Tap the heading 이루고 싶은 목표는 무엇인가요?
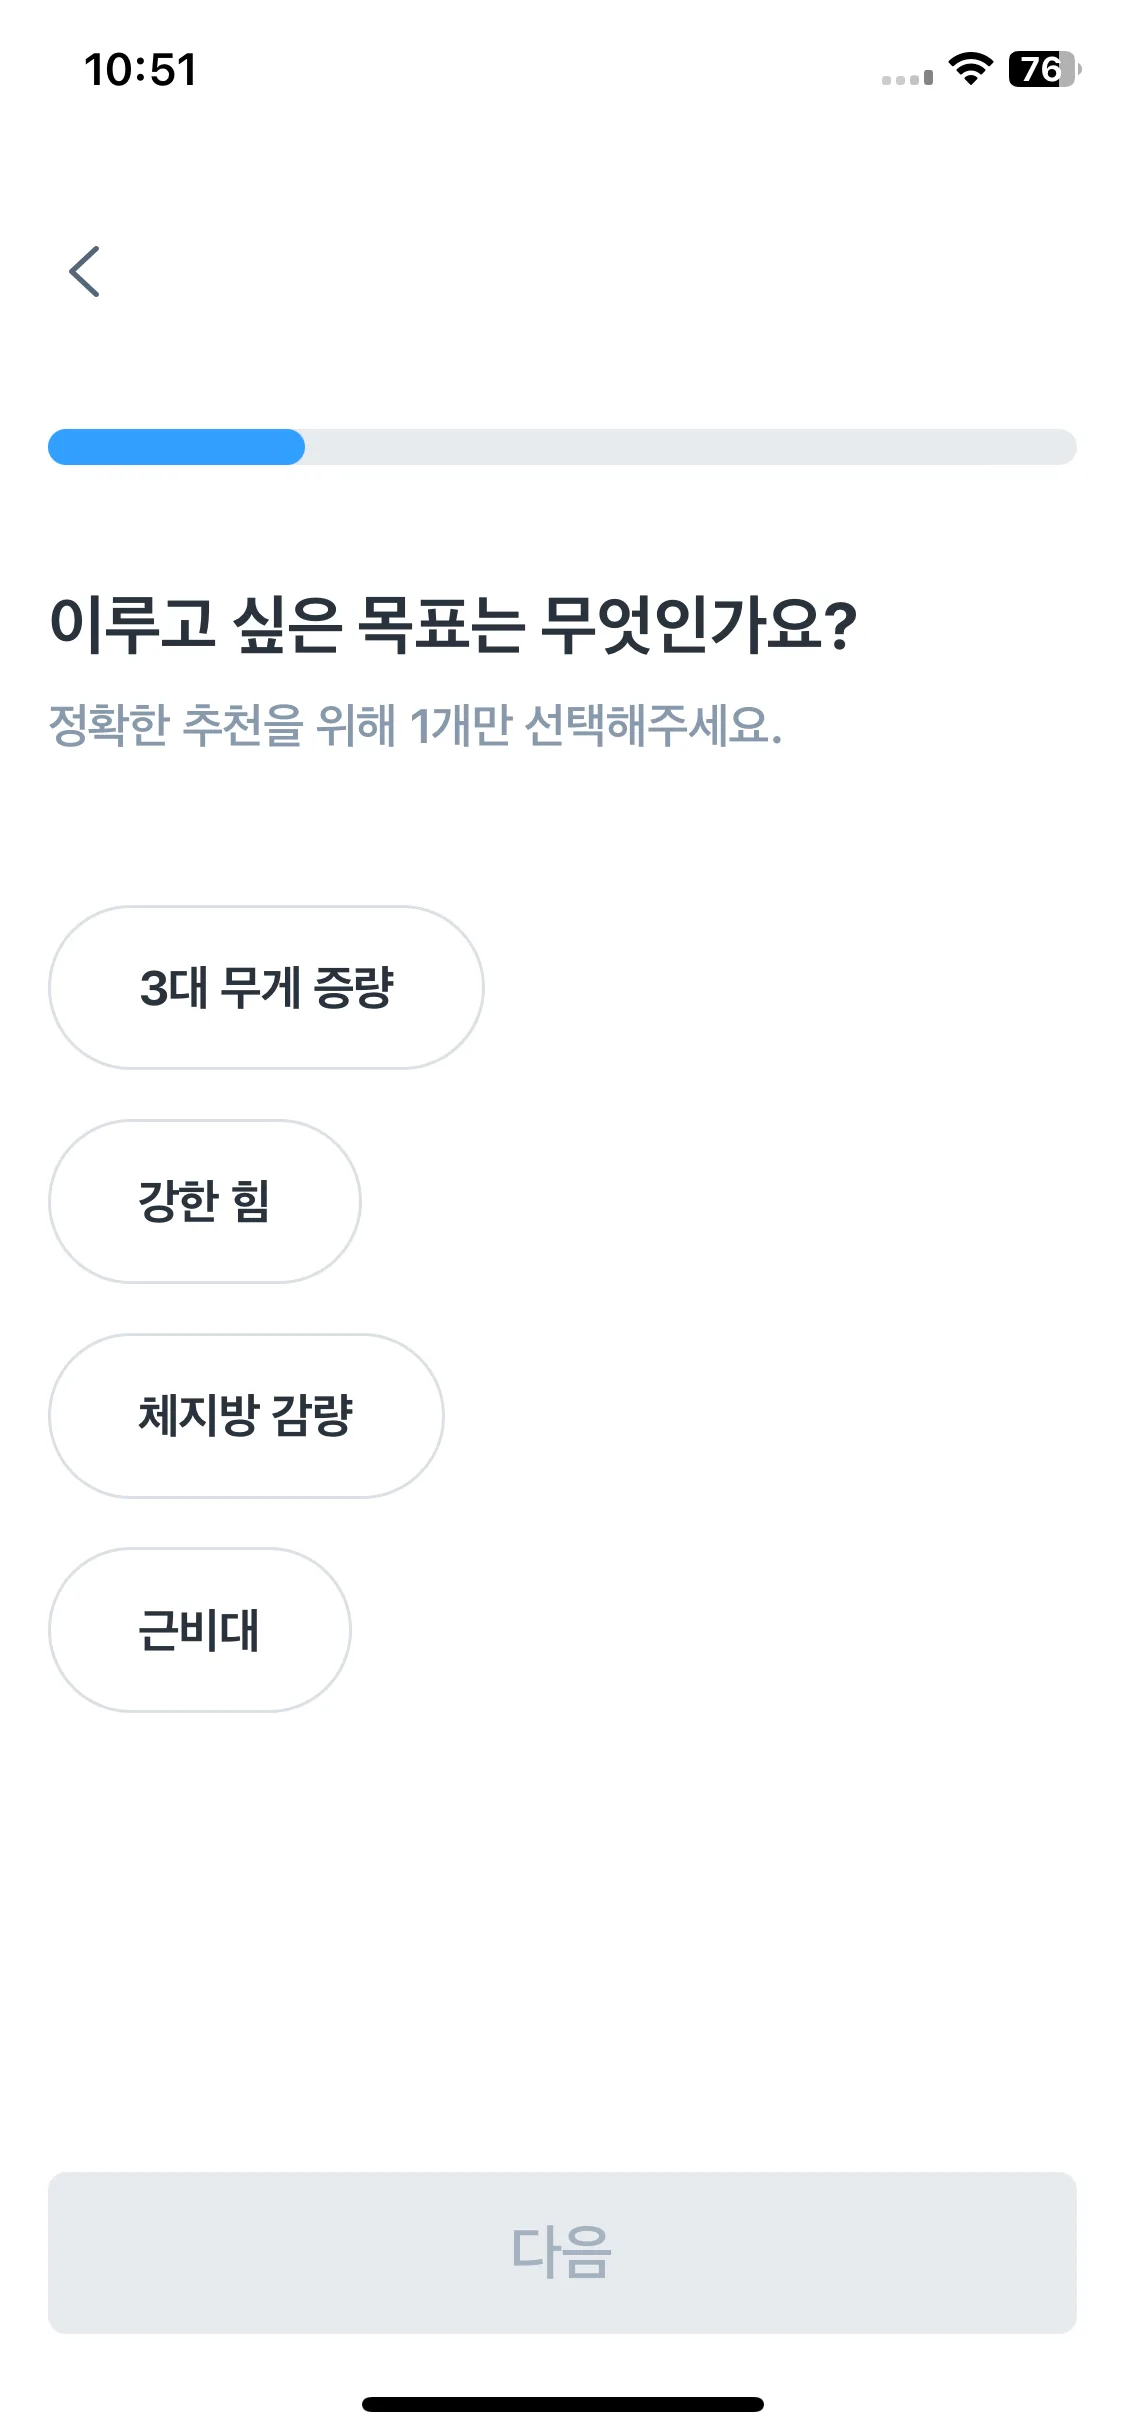The image size is (1125, 2436). tap(453, 624)
